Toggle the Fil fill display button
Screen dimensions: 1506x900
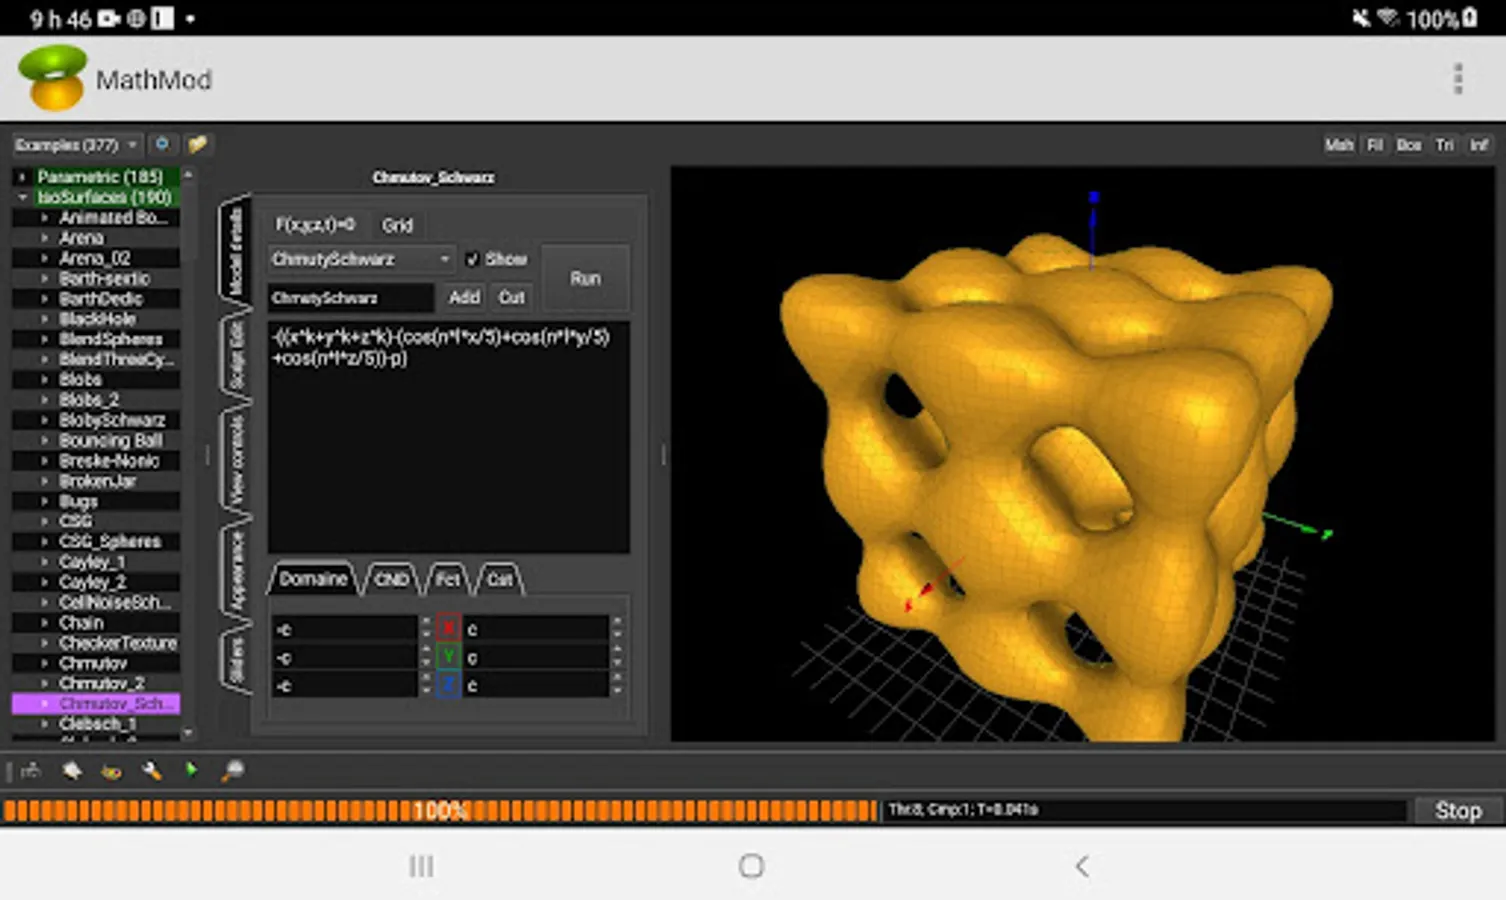click(1375, 145)
